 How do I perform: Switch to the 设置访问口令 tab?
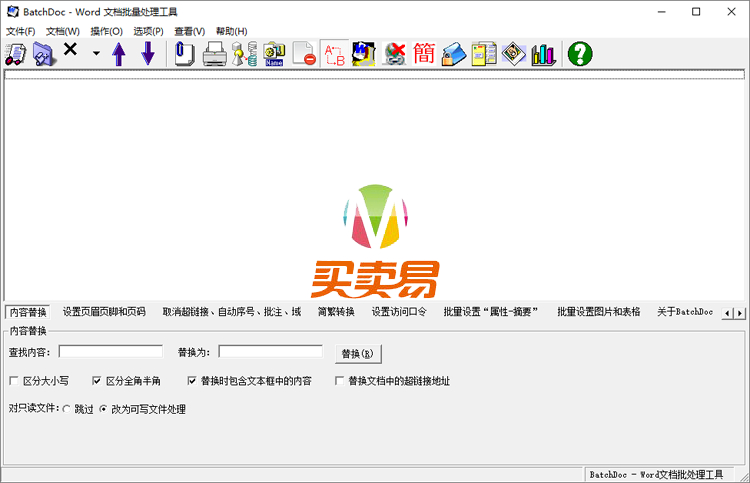coord(399,312)
